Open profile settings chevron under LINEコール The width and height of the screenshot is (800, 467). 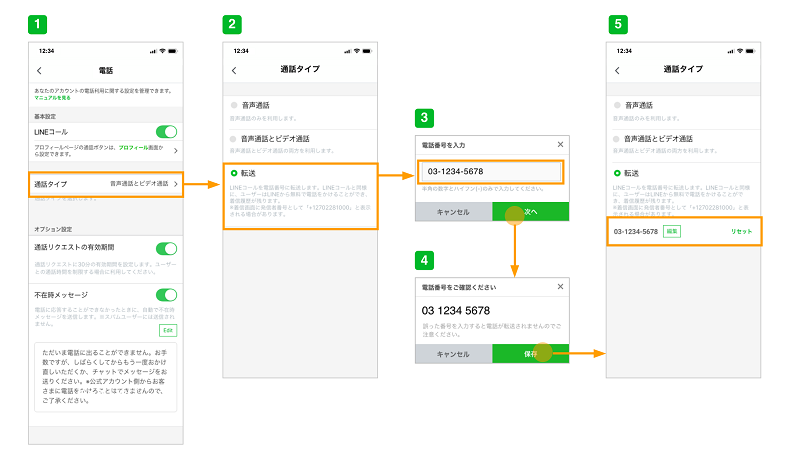click(176, 151)
